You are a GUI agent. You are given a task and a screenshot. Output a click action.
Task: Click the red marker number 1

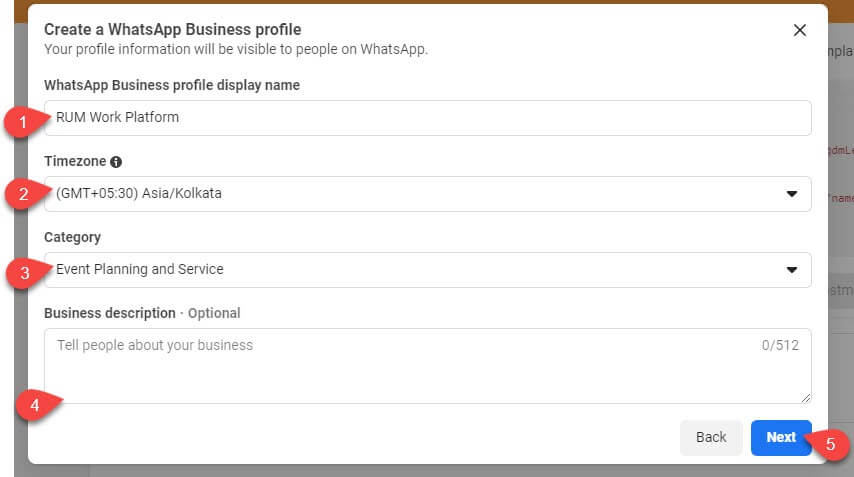(23, 122)
